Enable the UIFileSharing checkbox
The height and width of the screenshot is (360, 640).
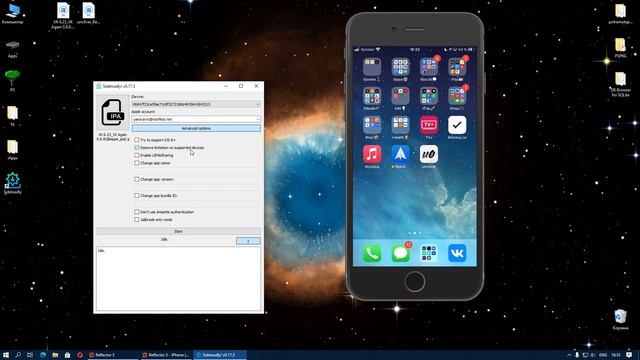(137, 155)
